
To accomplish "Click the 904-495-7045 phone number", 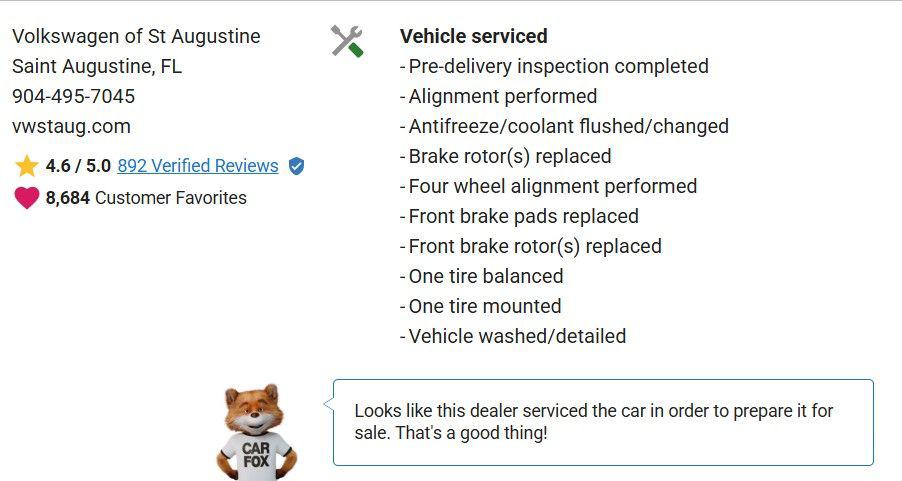I will tap(73, 96).
